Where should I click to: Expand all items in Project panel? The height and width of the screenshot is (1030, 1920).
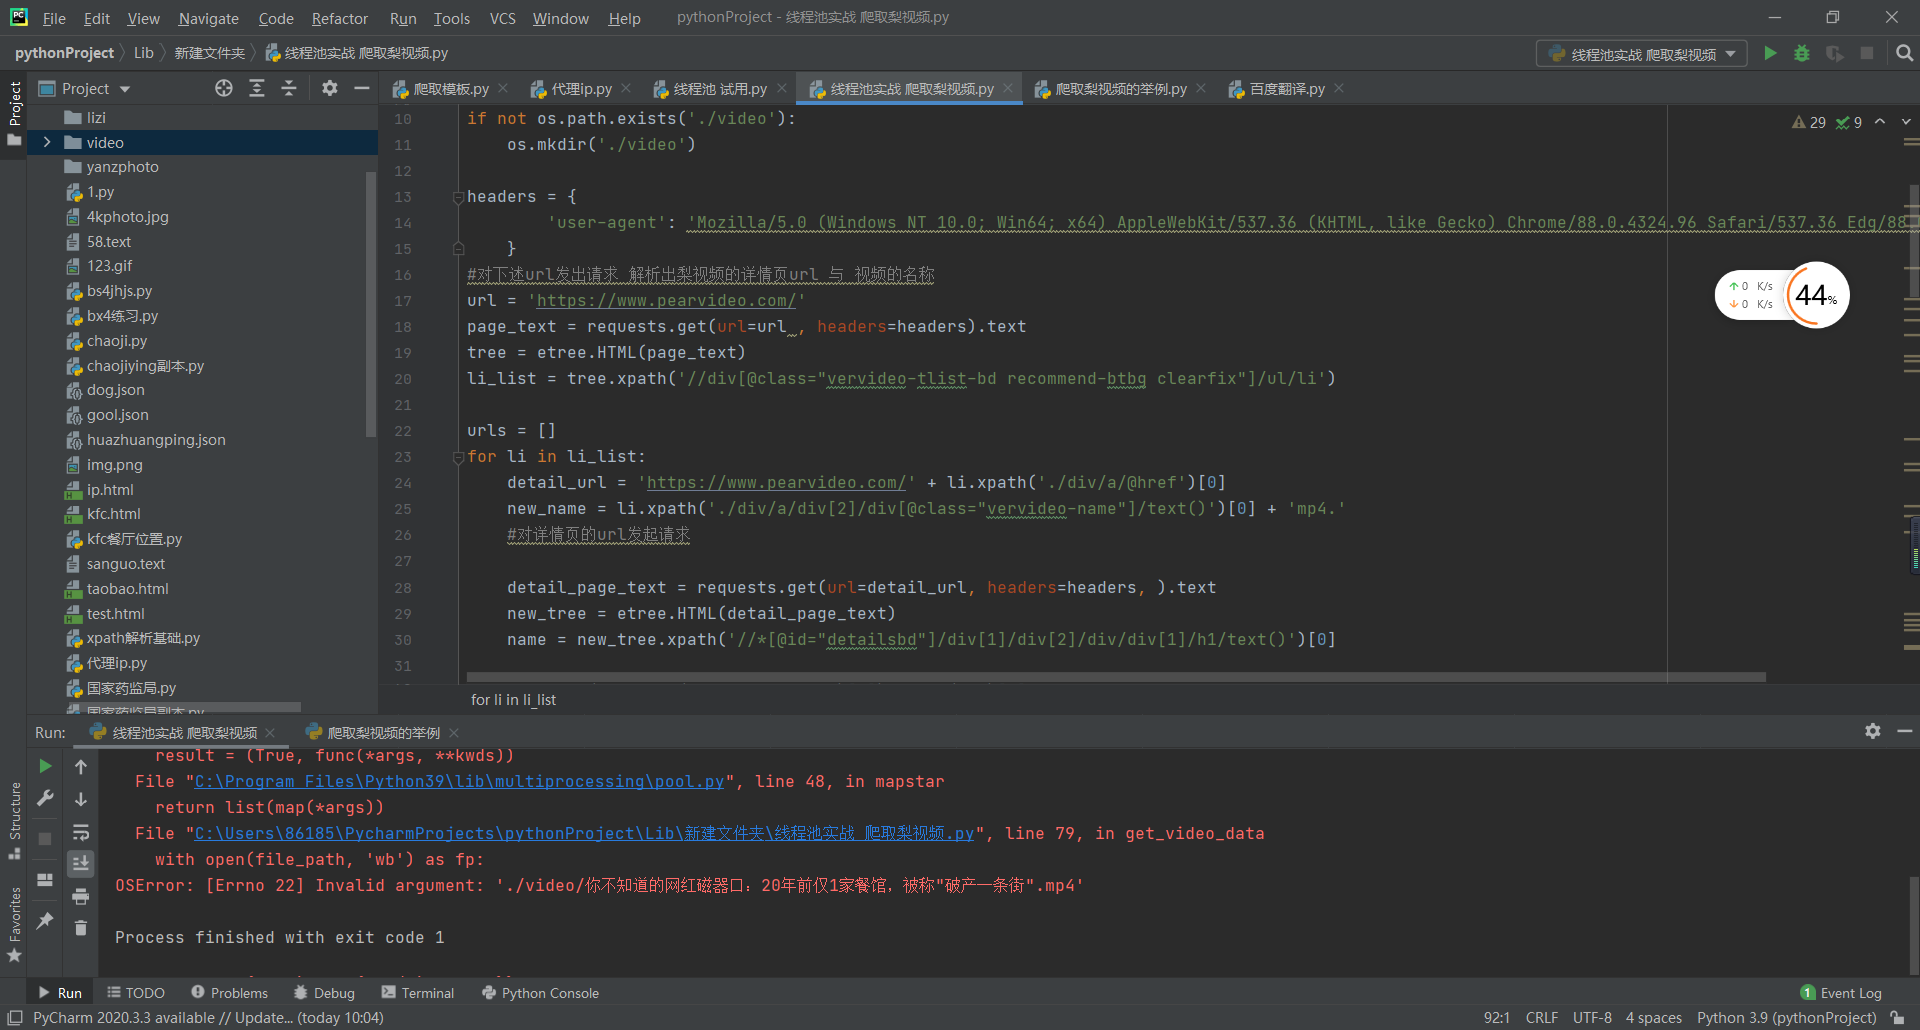tap(257, 88)
